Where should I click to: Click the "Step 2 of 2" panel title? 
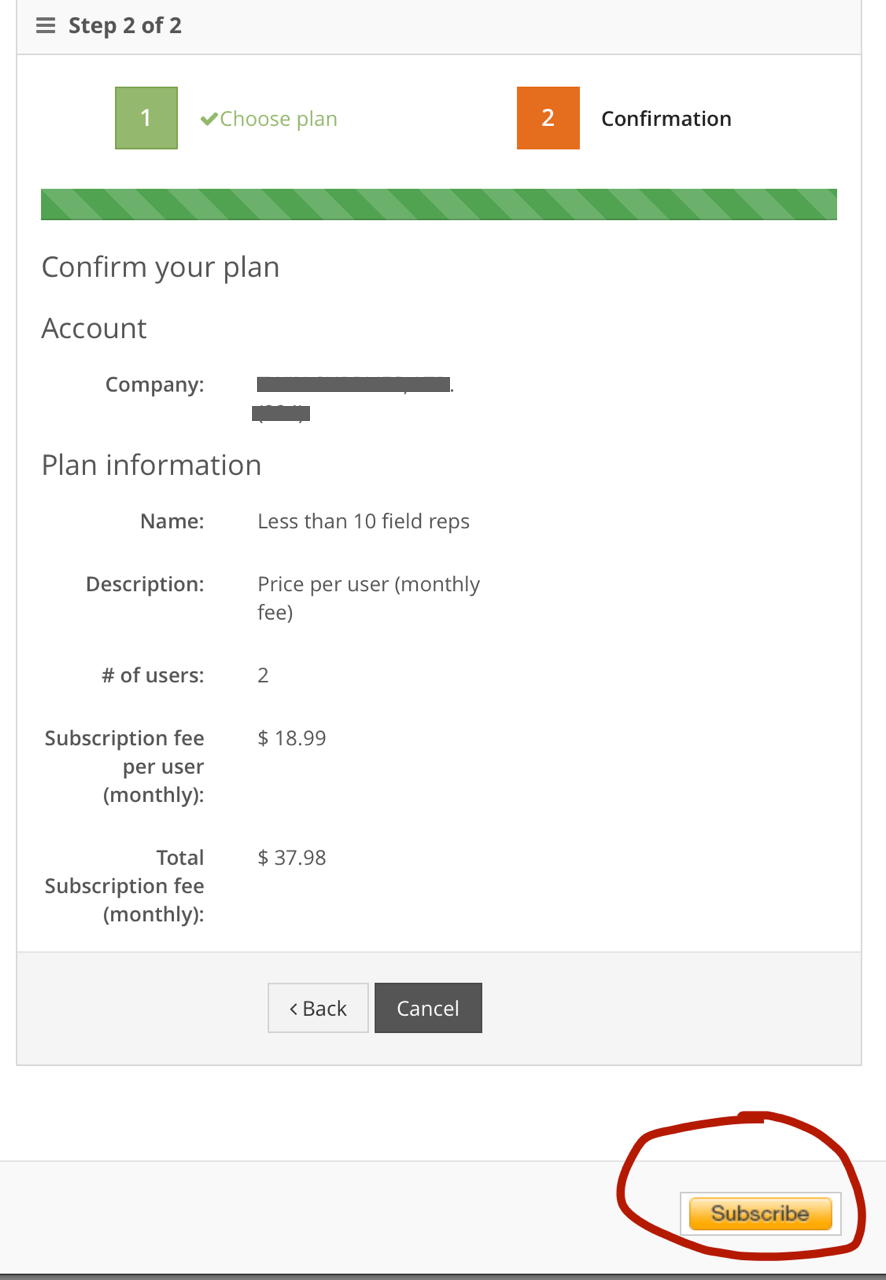coord(125,26)
